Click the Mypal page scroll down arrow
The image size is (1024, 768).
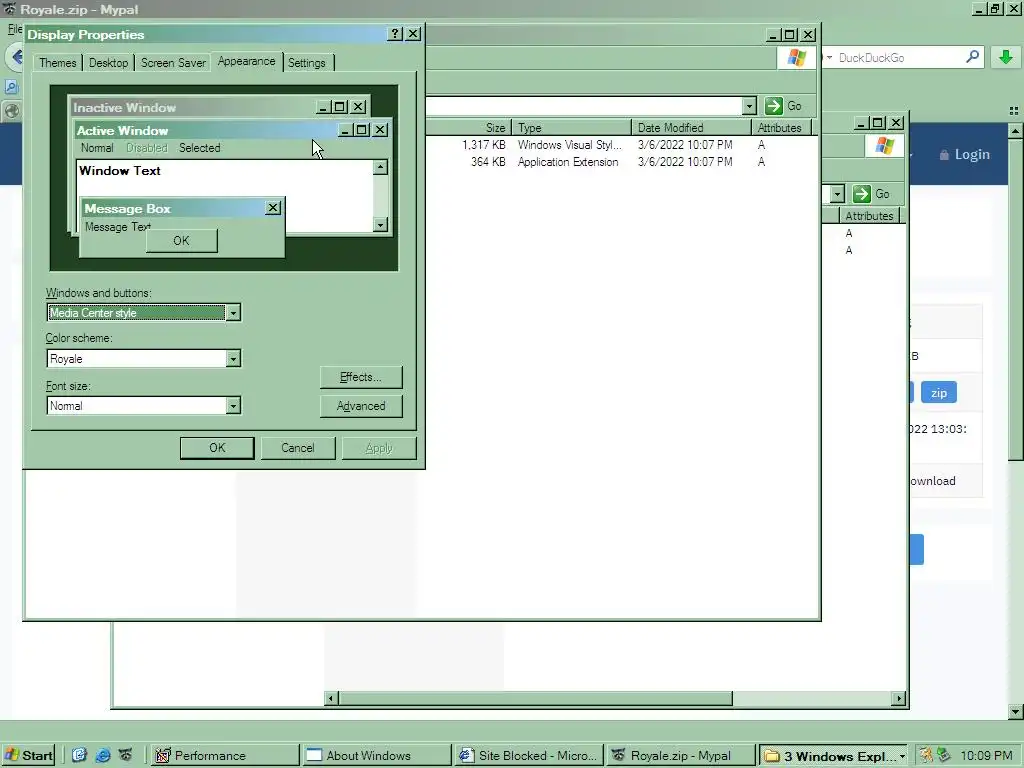1016,712
